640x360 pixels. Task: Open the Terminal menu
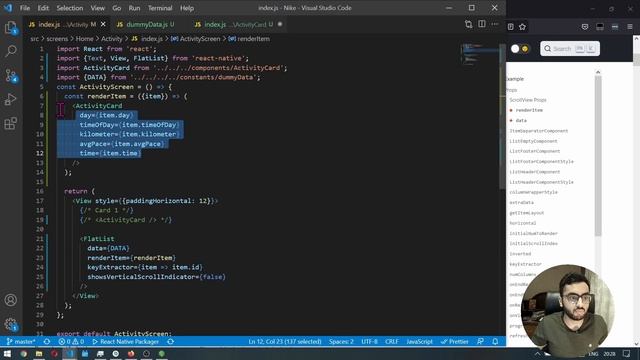coord(160,8)
